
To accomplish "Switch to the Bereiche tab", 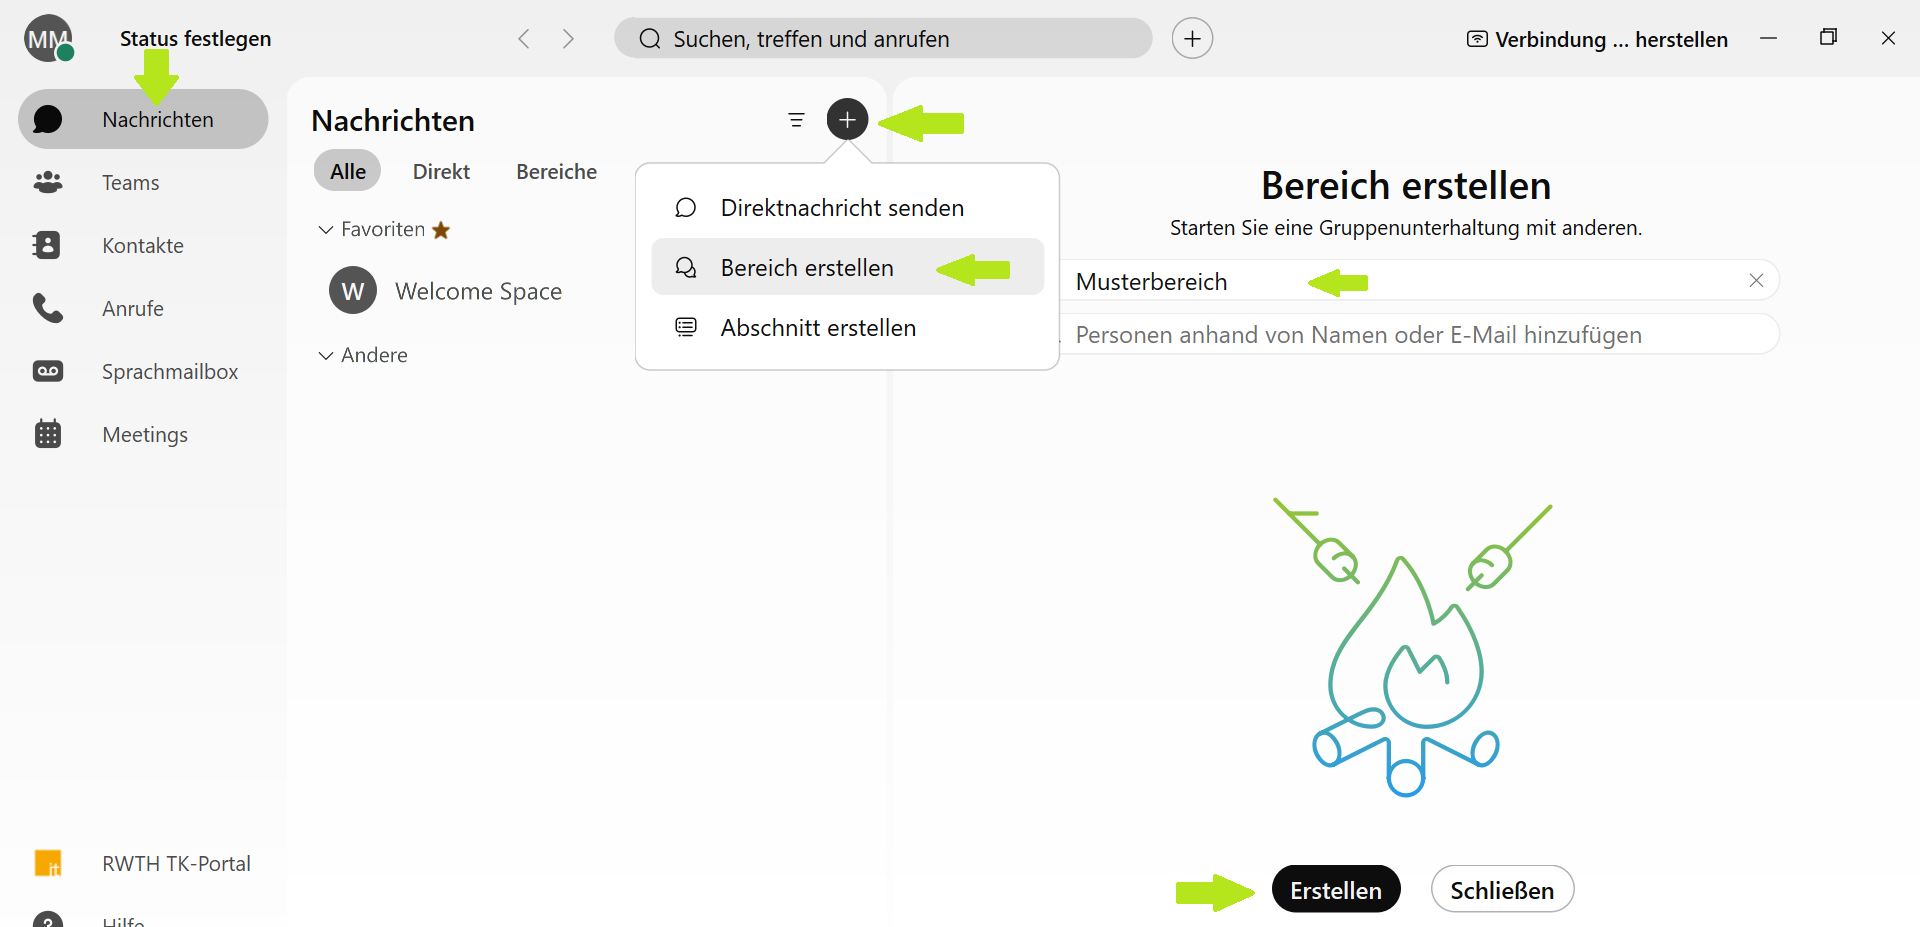I will (556, 172).
